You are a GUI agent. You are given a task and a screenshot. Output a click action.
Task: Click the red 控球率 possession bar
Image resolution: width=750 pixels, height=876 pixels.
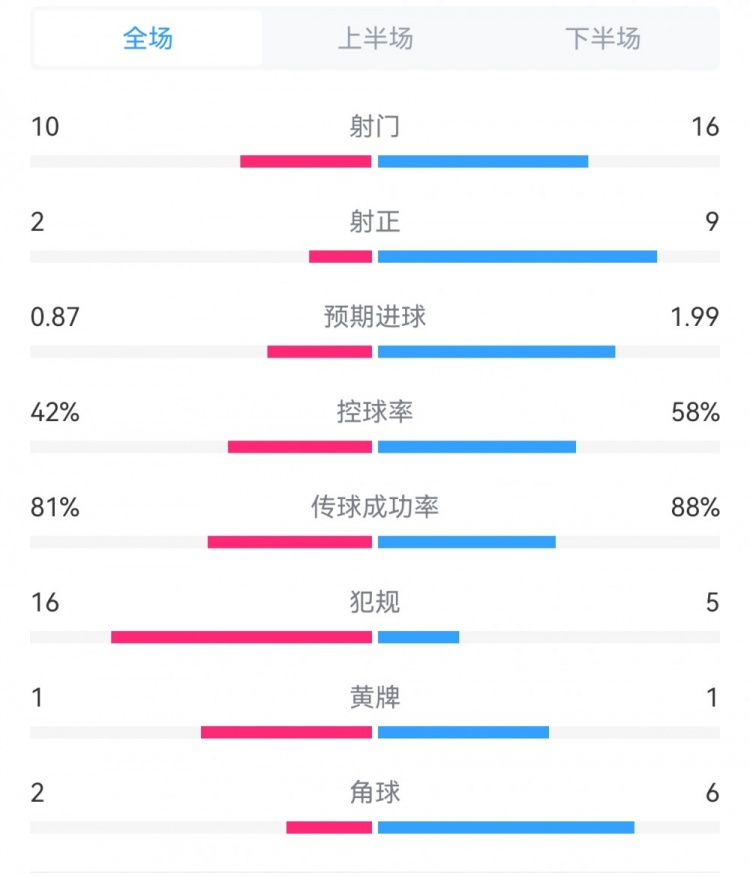(300, 447)
